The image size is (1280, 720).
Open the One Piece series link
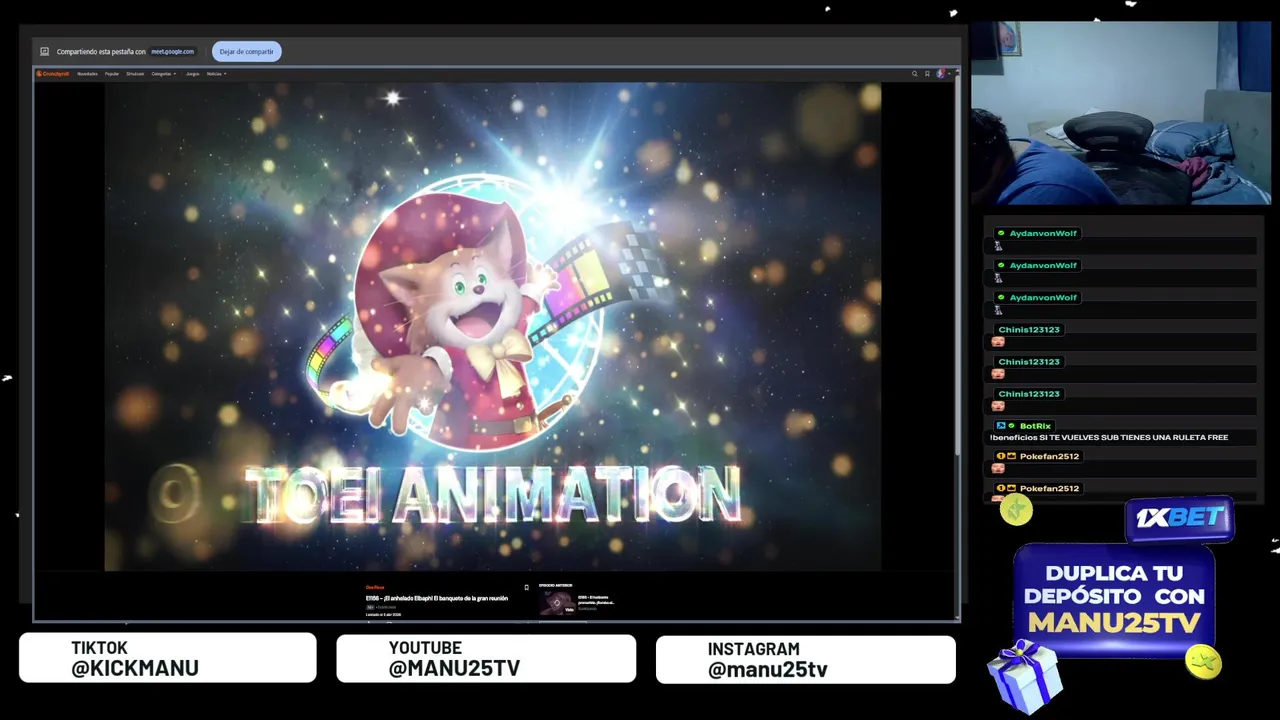click(x=374, y=587)
